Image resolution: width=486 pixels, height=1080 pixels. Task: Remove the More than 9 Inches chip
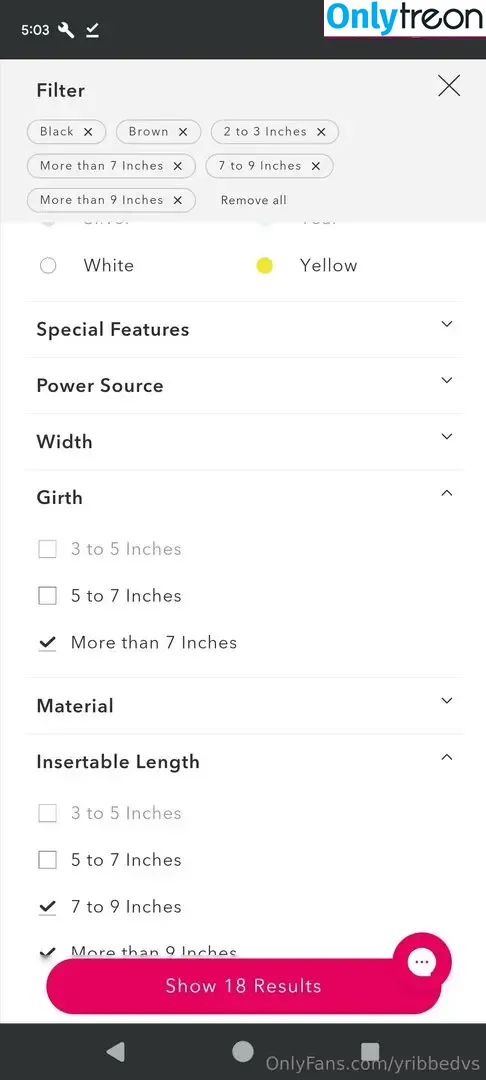pos(178,200)
